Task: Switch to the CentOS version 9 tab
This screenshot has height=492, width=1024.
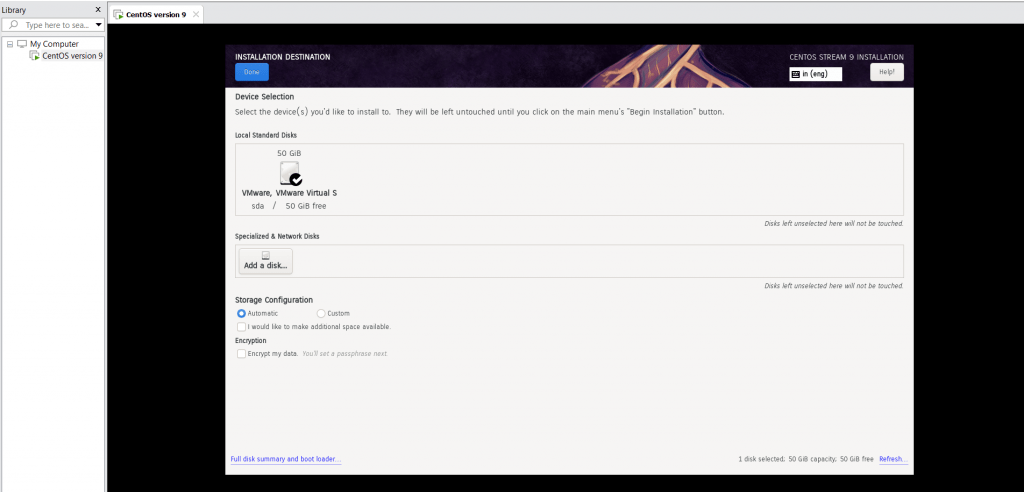Action: (155, 14)
